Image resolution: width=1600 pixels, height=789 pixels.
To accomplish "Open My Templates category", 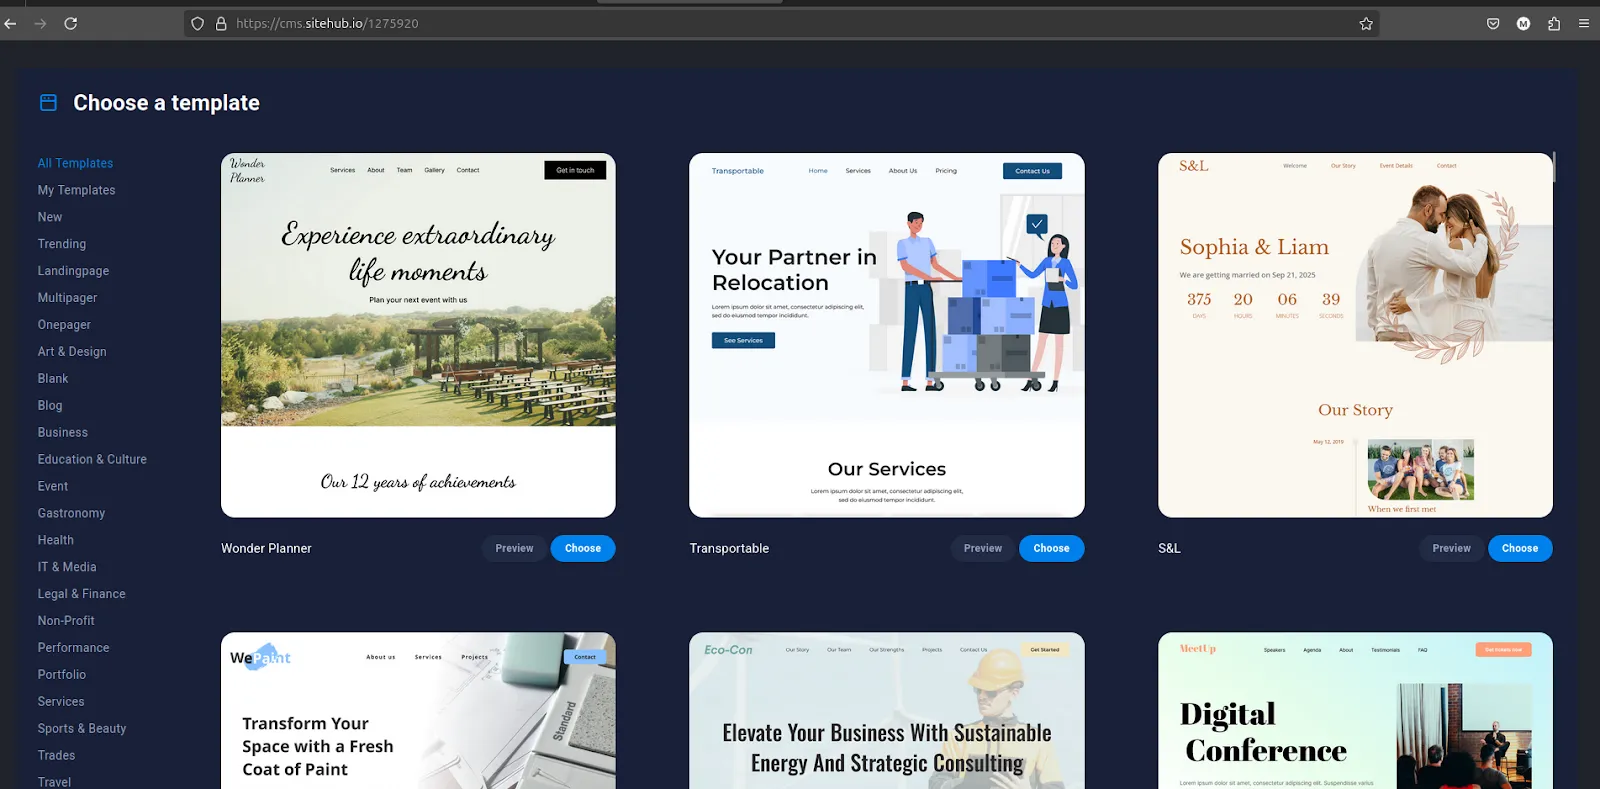I will (76, 190).
